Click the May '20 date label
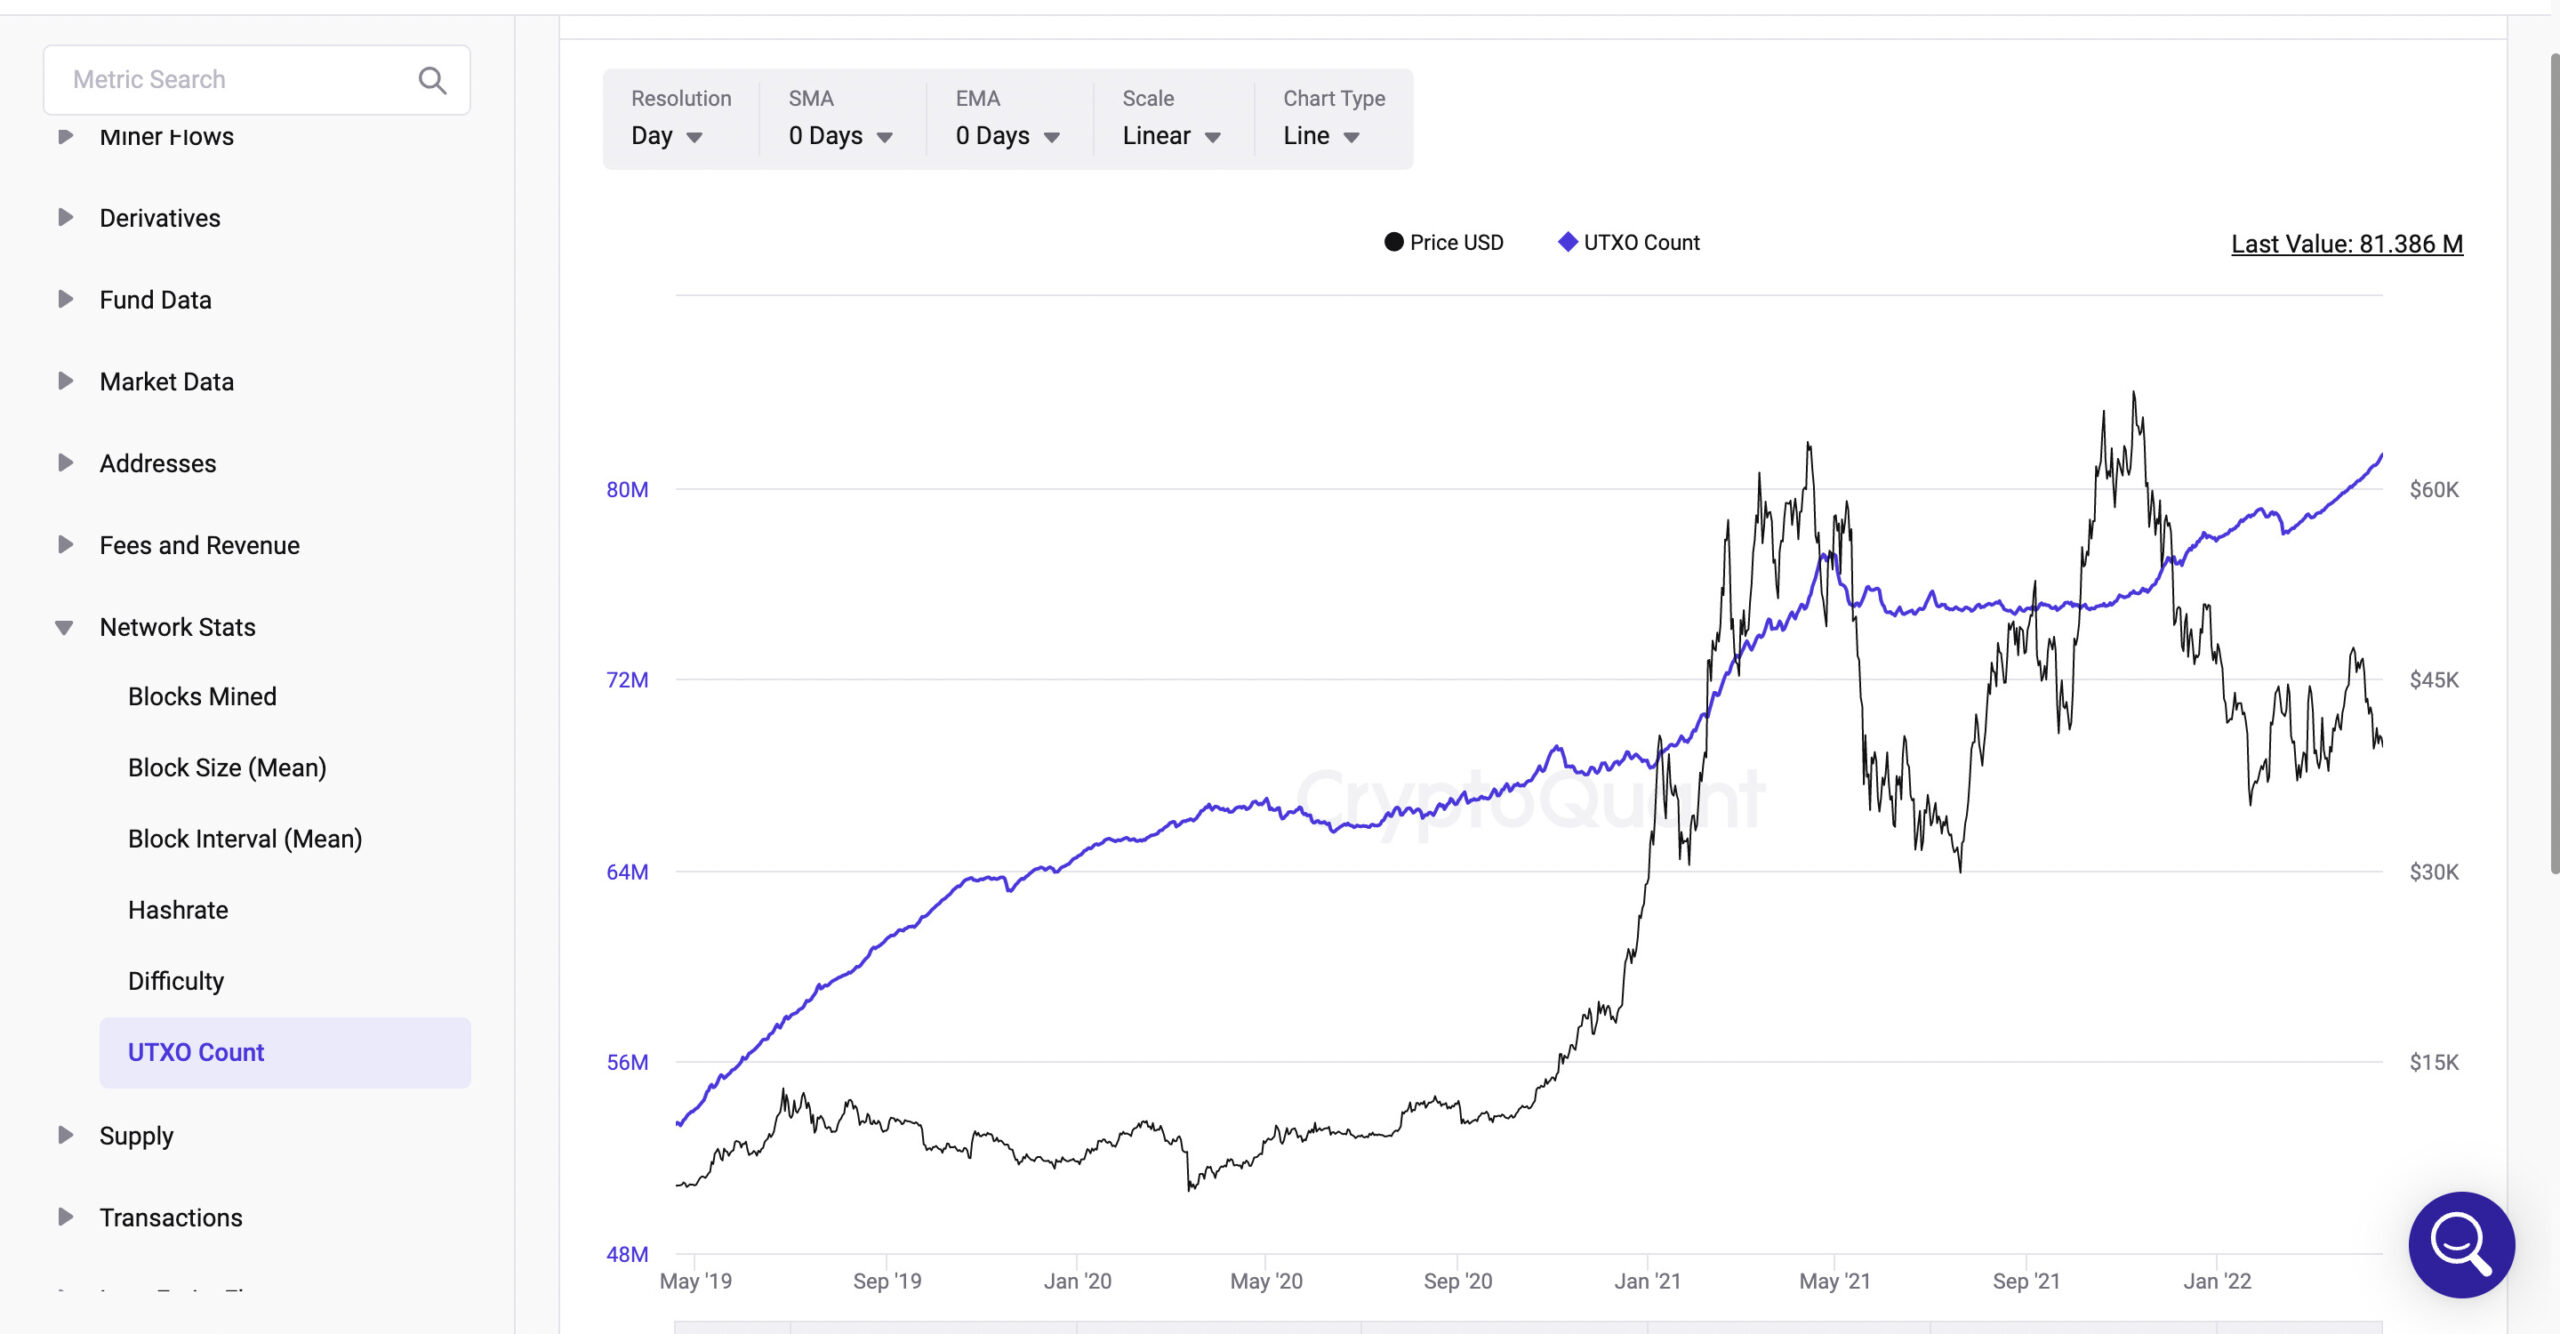This screenshot has width=2560, height=1334. click(x=1266, y=1281)
